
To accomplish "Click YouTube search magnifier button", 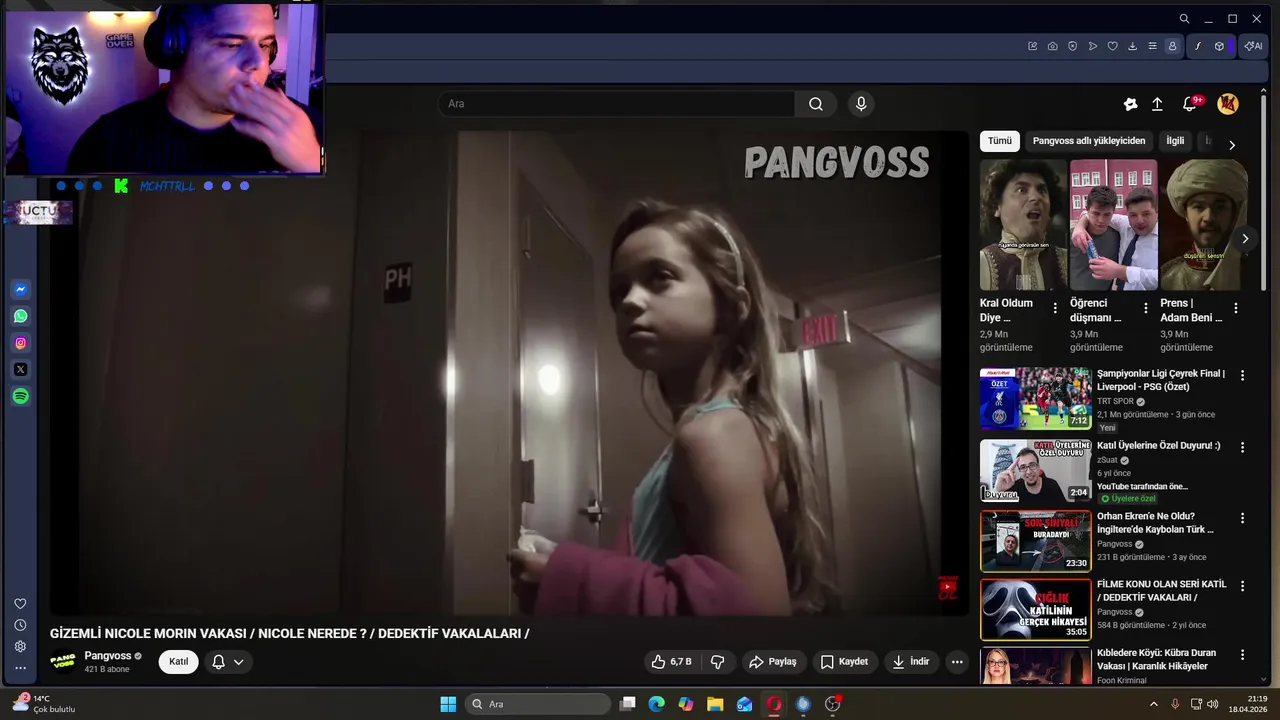I will click(816, 104).
